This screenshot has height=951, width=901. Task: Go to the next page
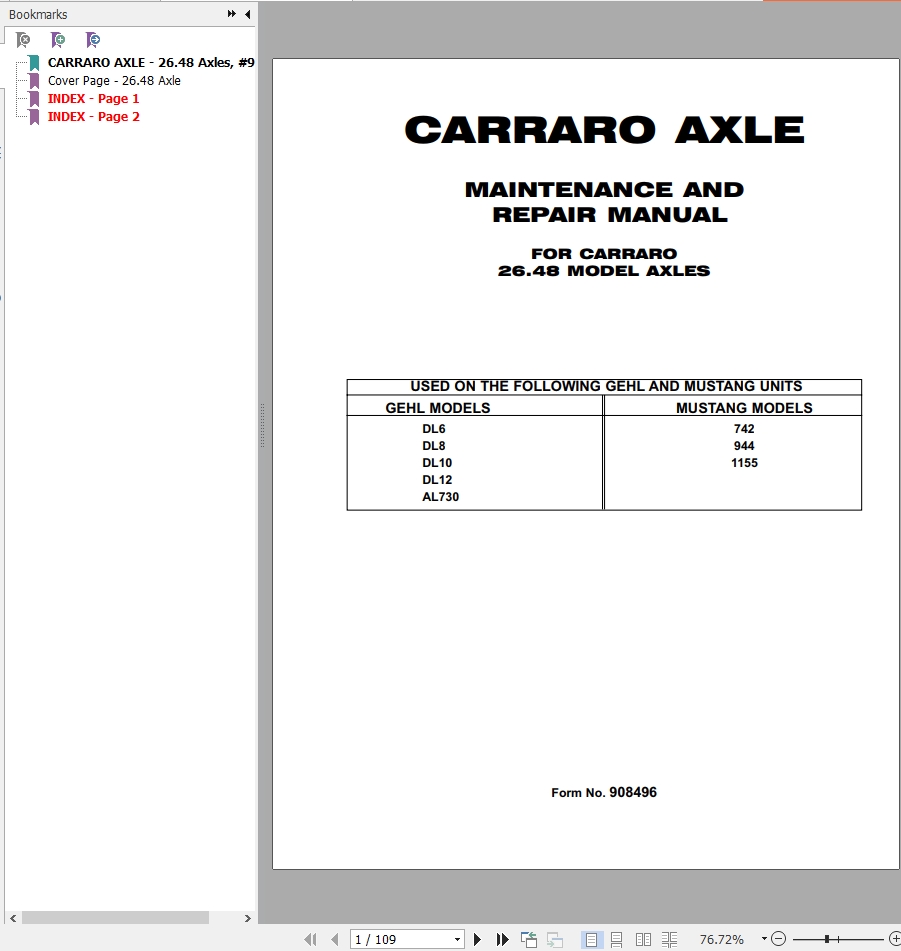point(477,939)
